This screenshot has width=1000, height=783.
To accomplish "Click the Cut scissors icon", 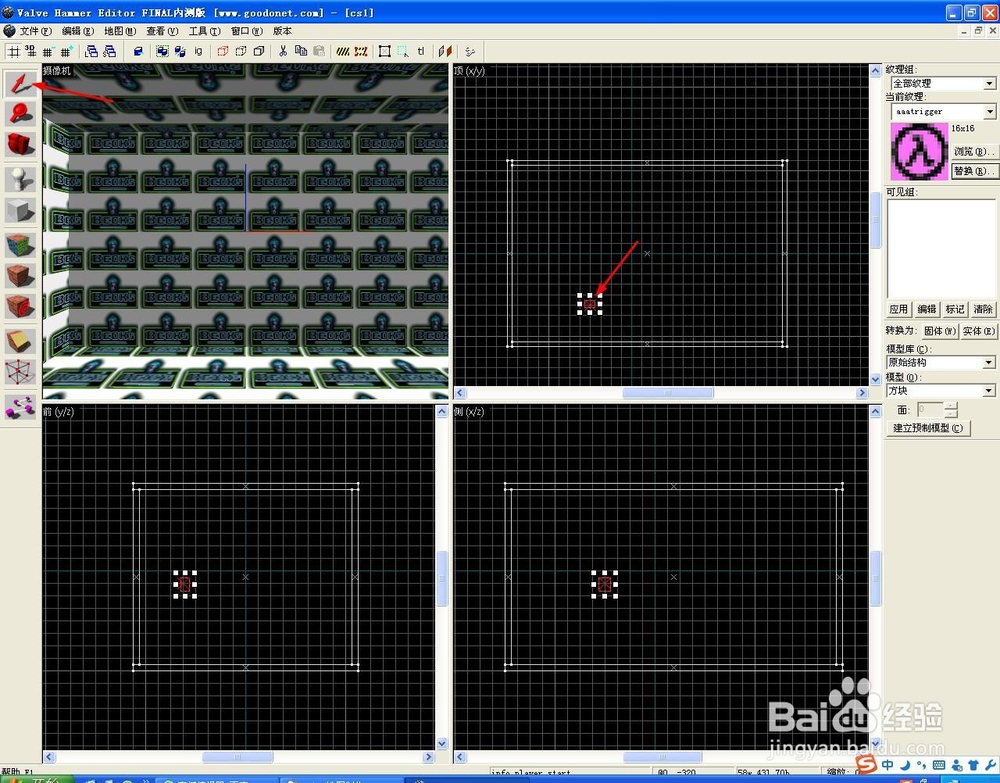I will (x=283, y=52).
